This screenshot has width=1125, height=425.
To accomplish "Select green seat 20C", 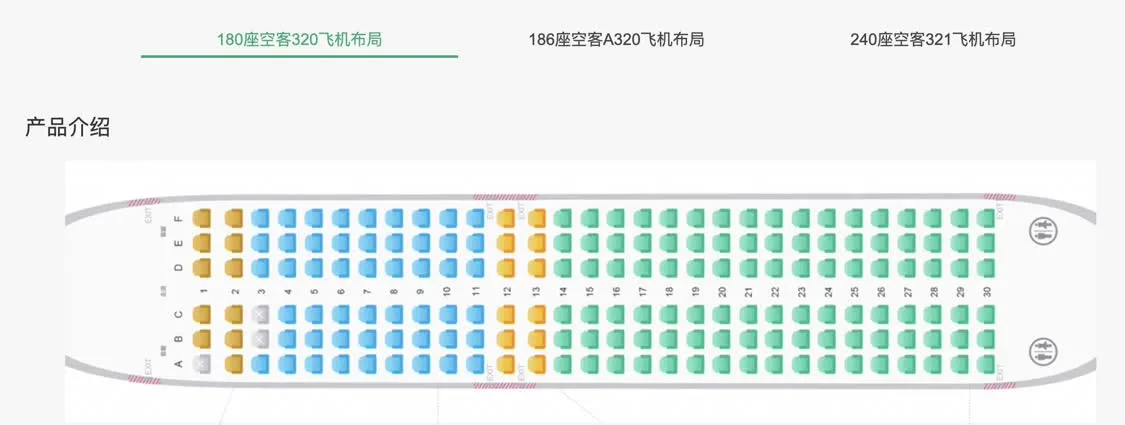I will 721,314.
